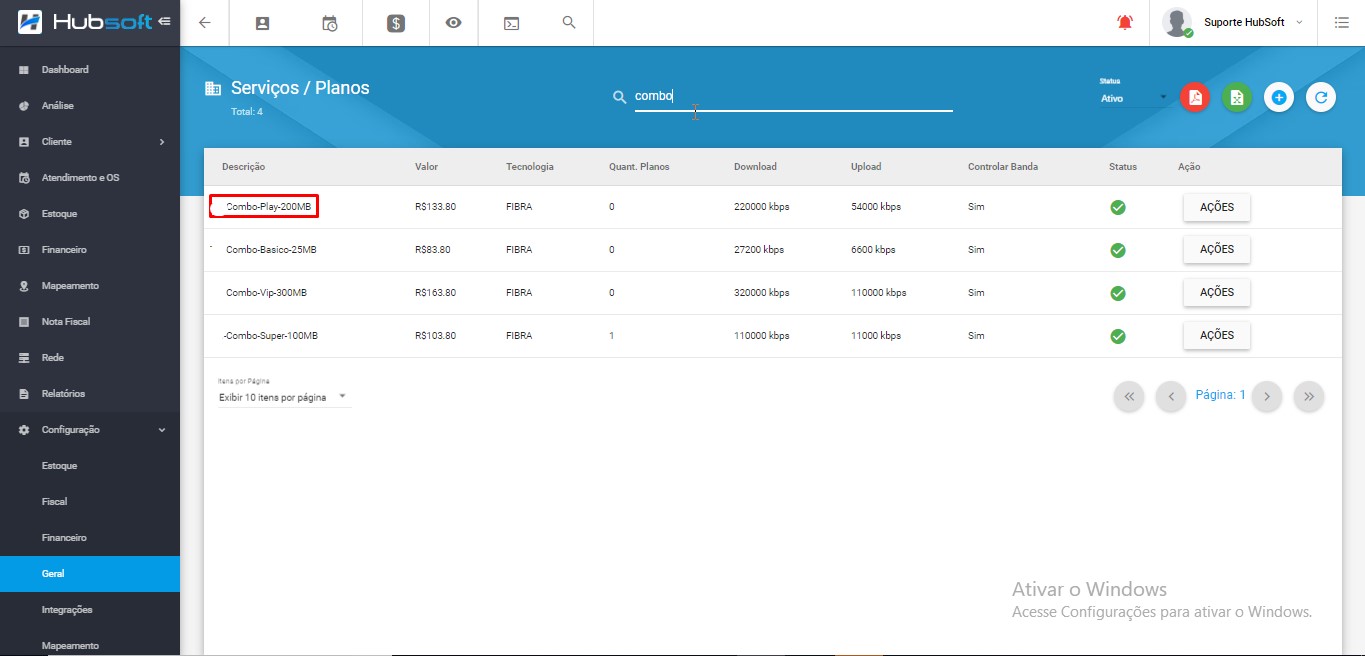Go to the next page arrow
This screenshot has width=1365, height=656.
coord(1267,397)
